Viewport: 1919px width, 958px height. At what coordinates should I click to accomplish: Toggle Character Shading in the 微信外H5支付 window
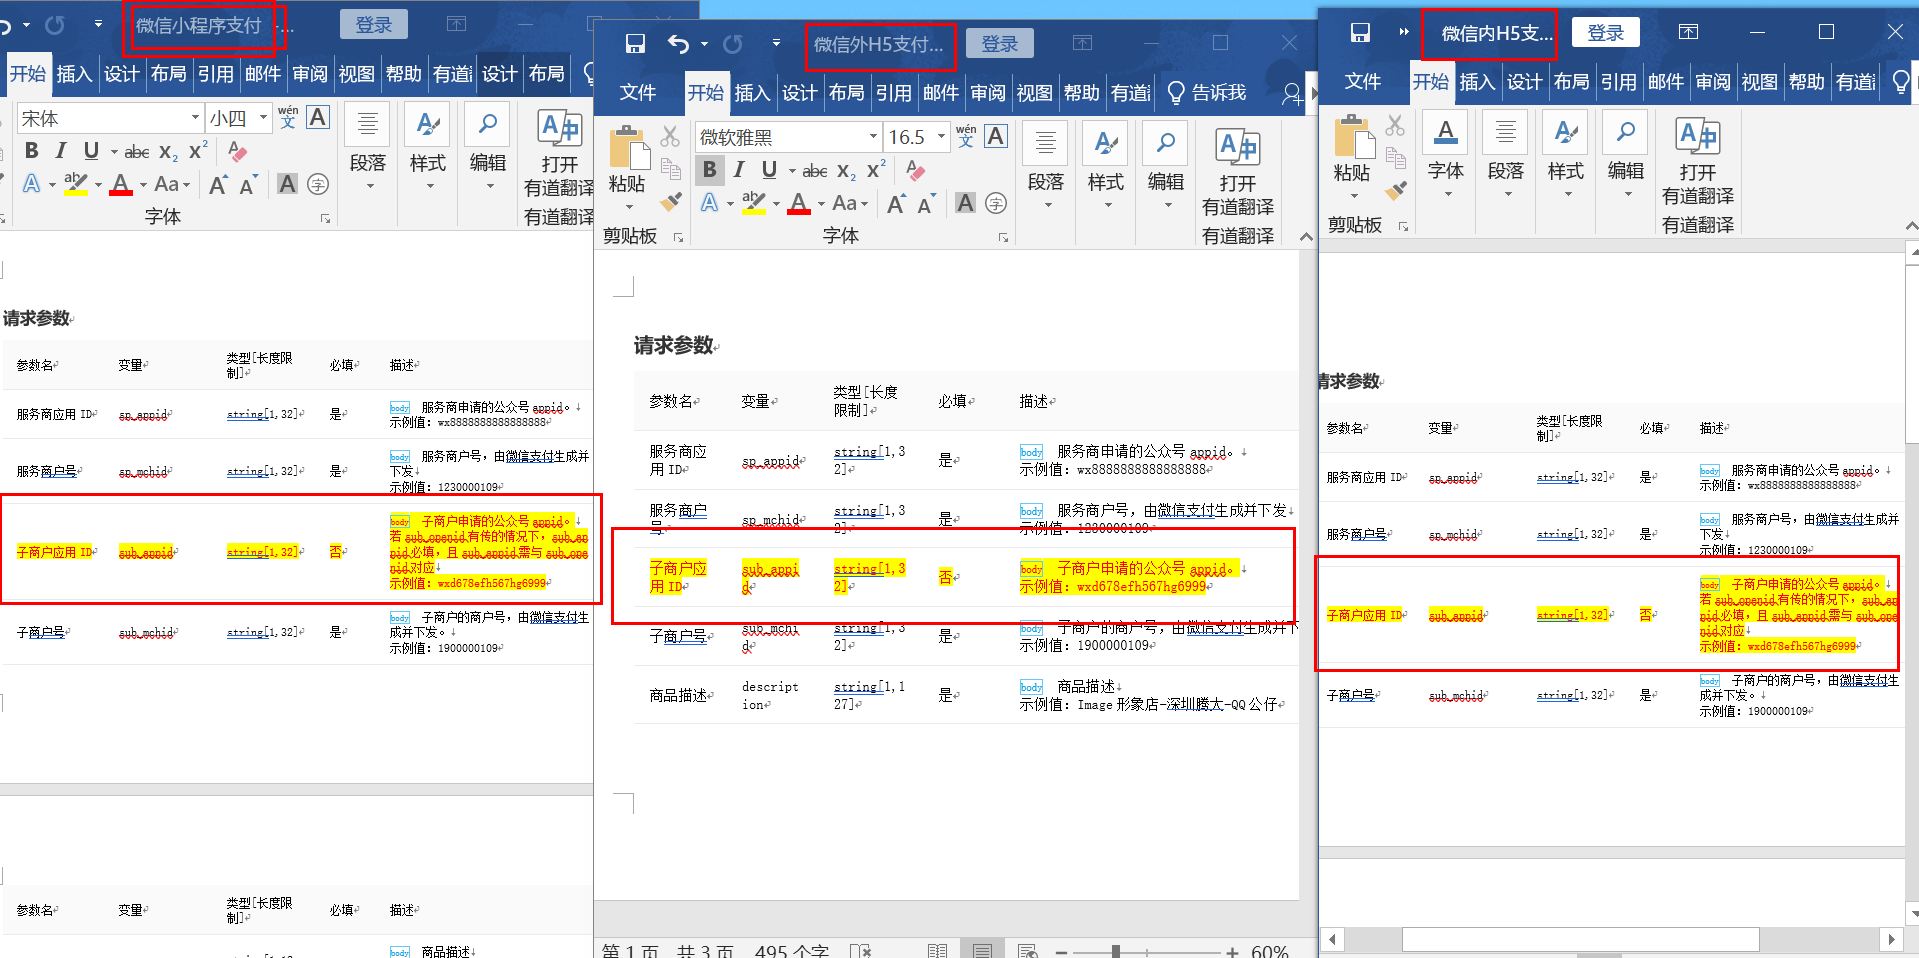click(965, 203)
